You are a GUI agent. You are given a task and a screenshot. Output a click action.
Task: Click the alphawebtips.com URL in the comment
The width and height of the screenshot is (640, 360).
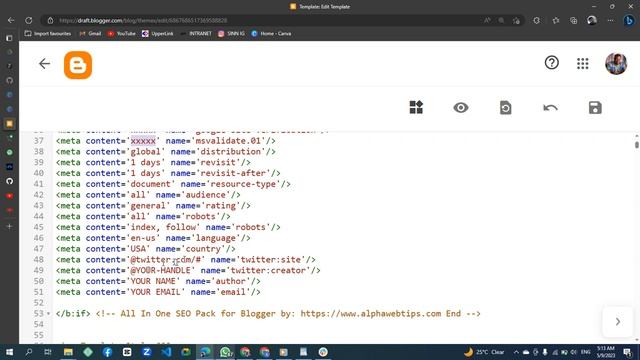[x=371, y=313]
